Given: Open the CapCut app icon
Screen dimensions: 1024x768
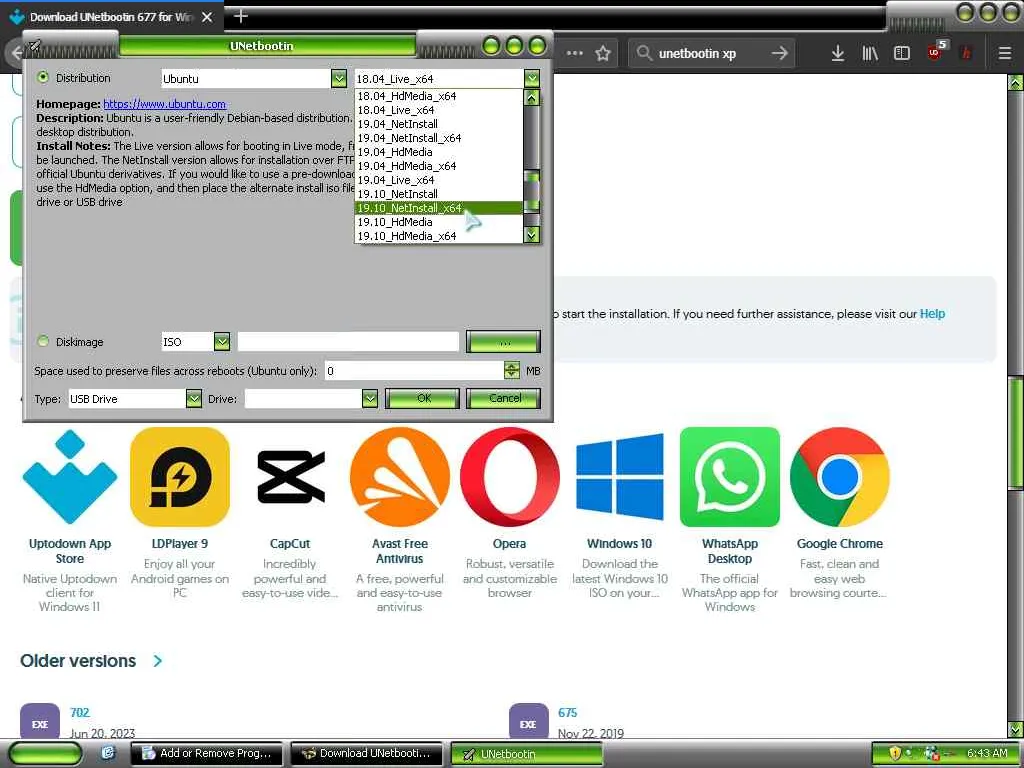Looking at the screenshot, I should coord(290,477).
